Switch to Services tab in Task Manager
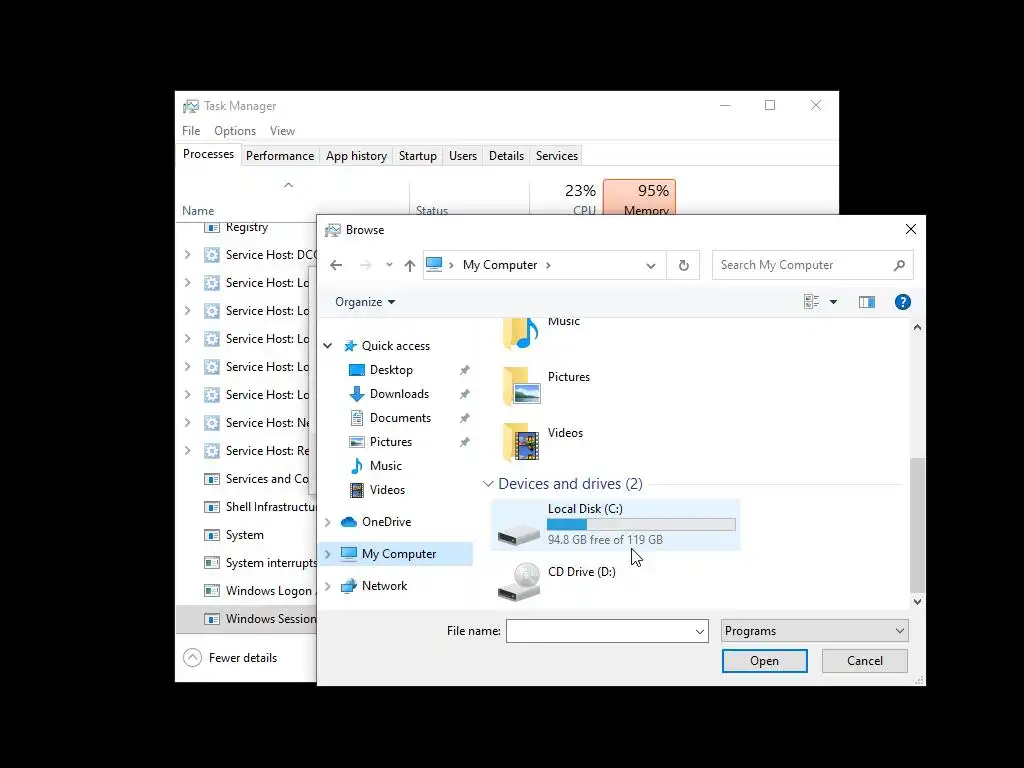 coord(556,155)
